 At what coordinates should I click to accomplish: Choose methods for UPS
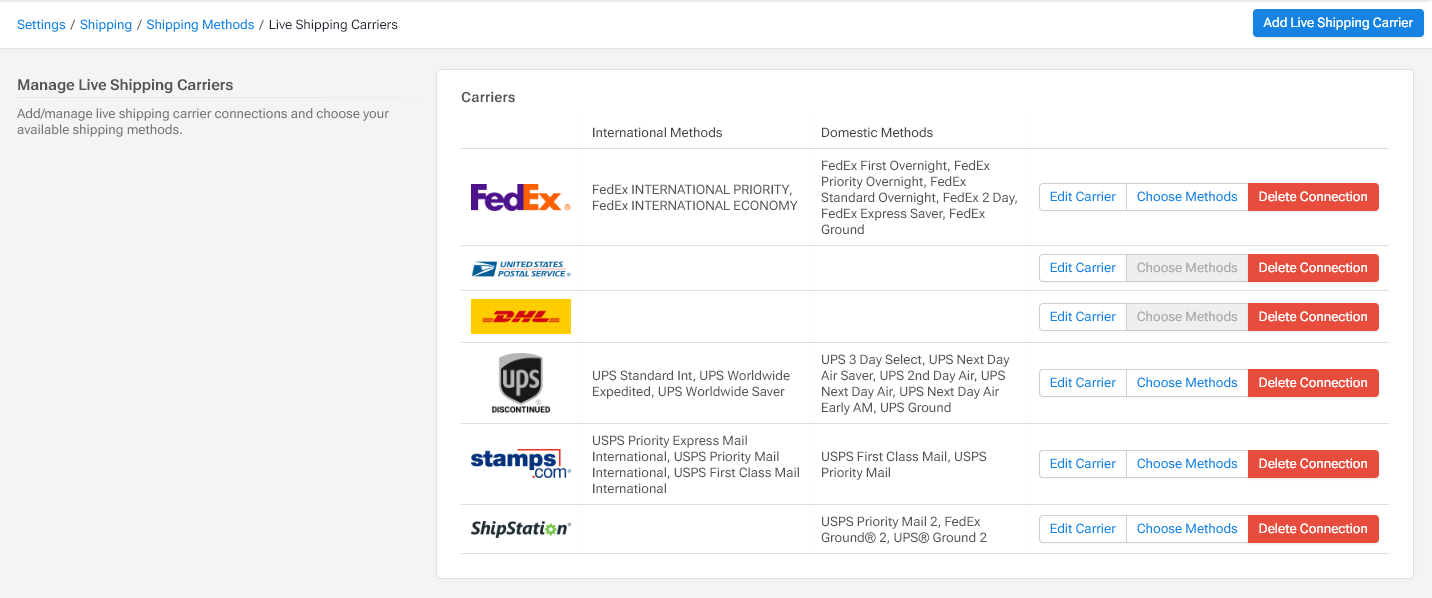[1187, 383]
